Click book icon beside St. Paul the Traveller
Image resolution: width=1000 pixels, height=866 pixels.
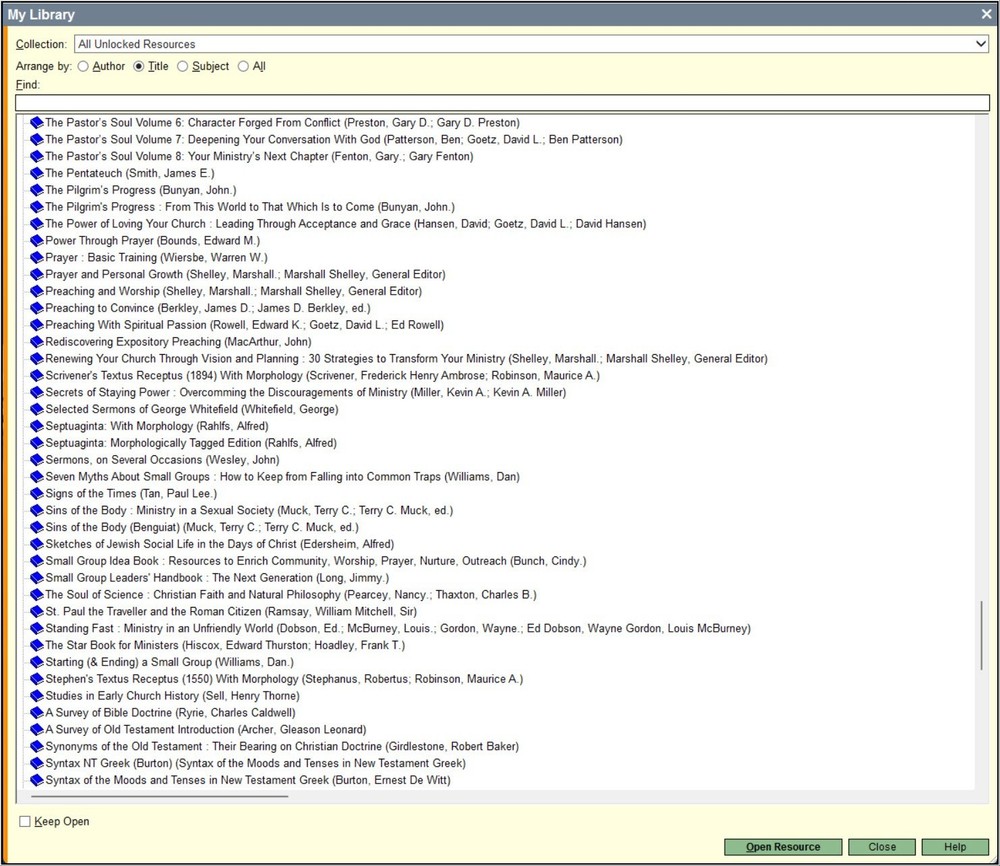coord(37,612)
